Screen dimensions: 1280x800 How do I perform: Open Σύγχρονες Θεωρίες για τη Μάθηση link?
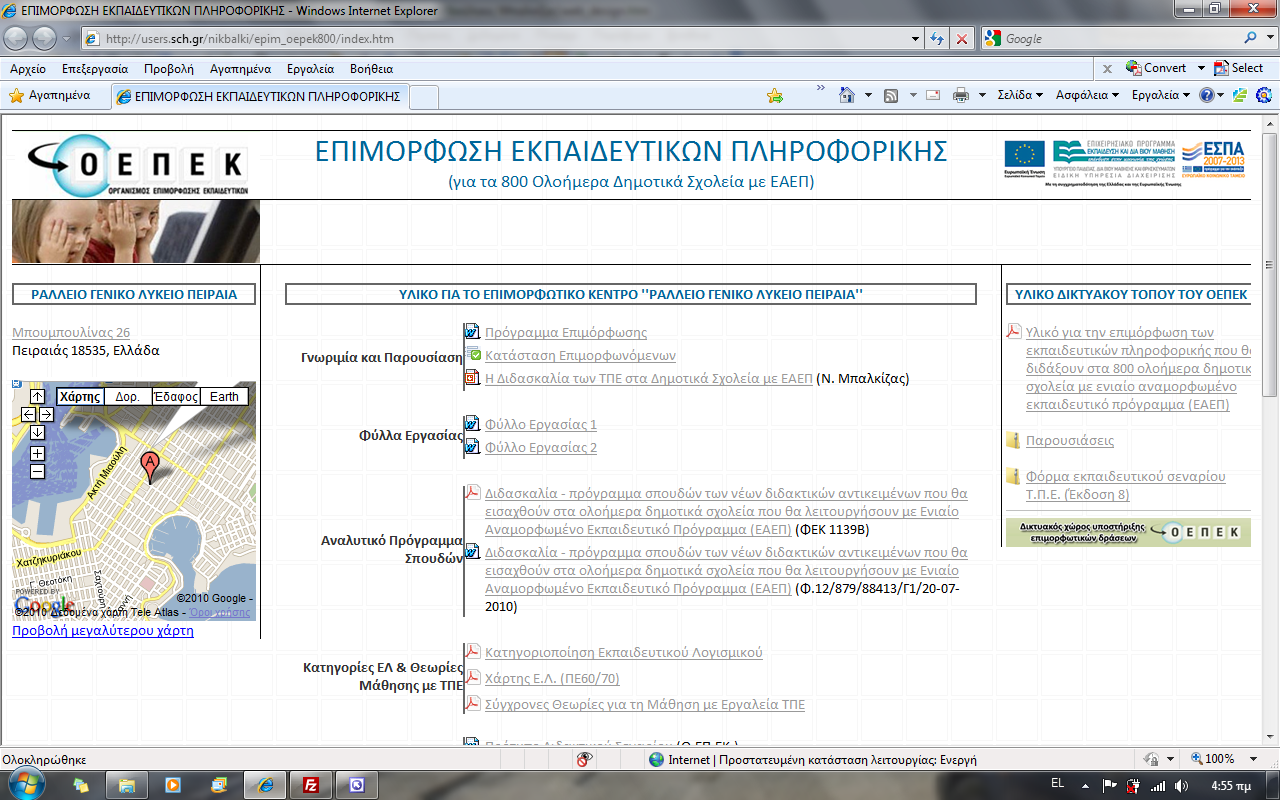click(x=645, y=705)
